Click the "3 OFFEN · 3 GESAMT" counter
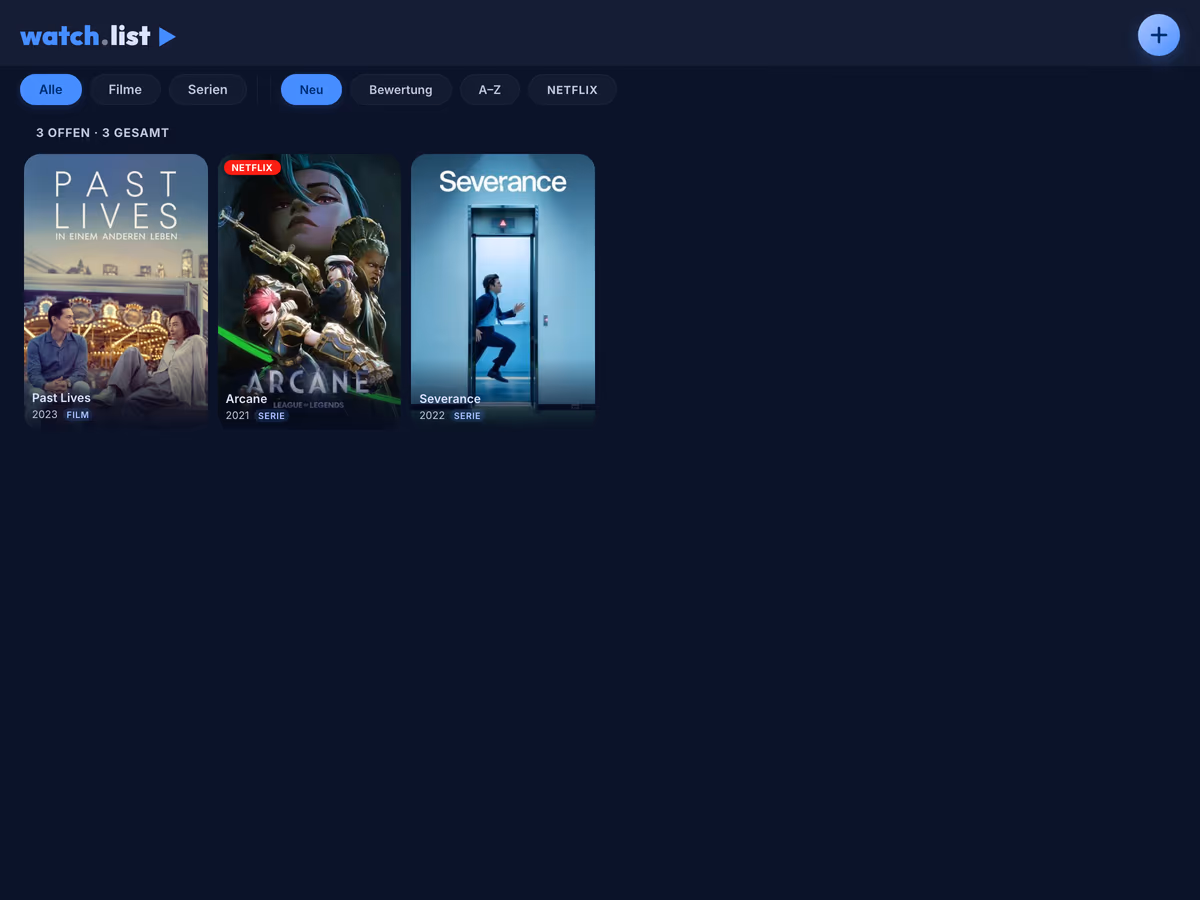1200x900 pixels. [x=102, y=133]
